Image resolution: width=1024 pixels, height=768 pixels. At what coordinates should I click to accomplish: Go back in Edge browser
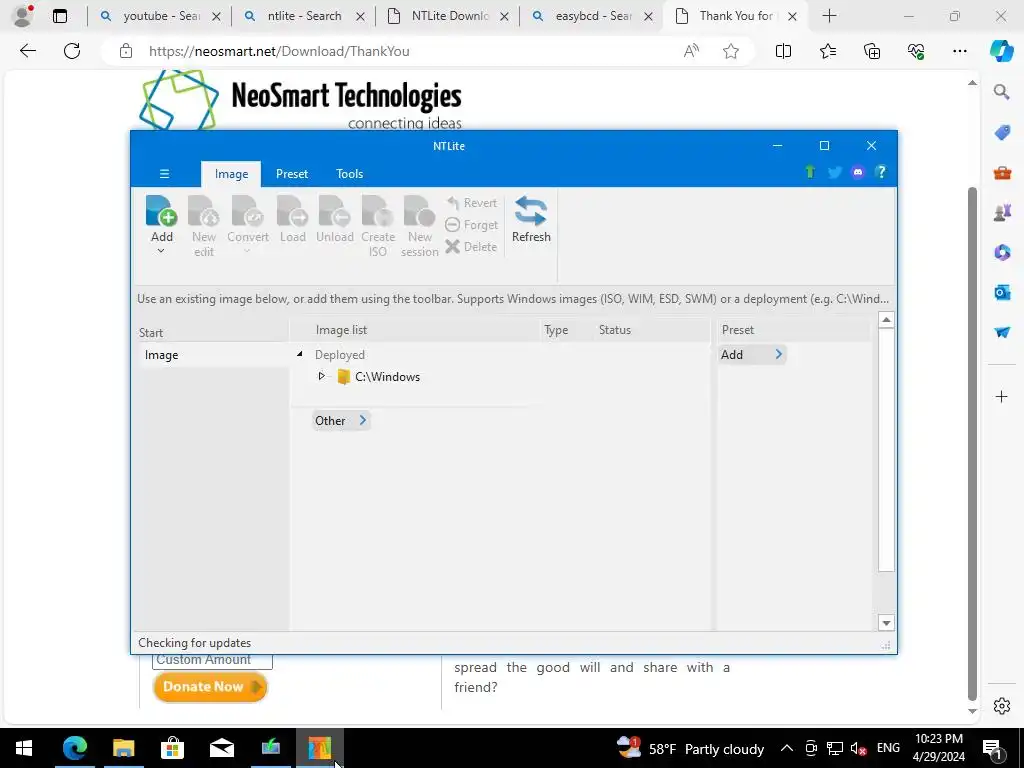coord(28,51)
